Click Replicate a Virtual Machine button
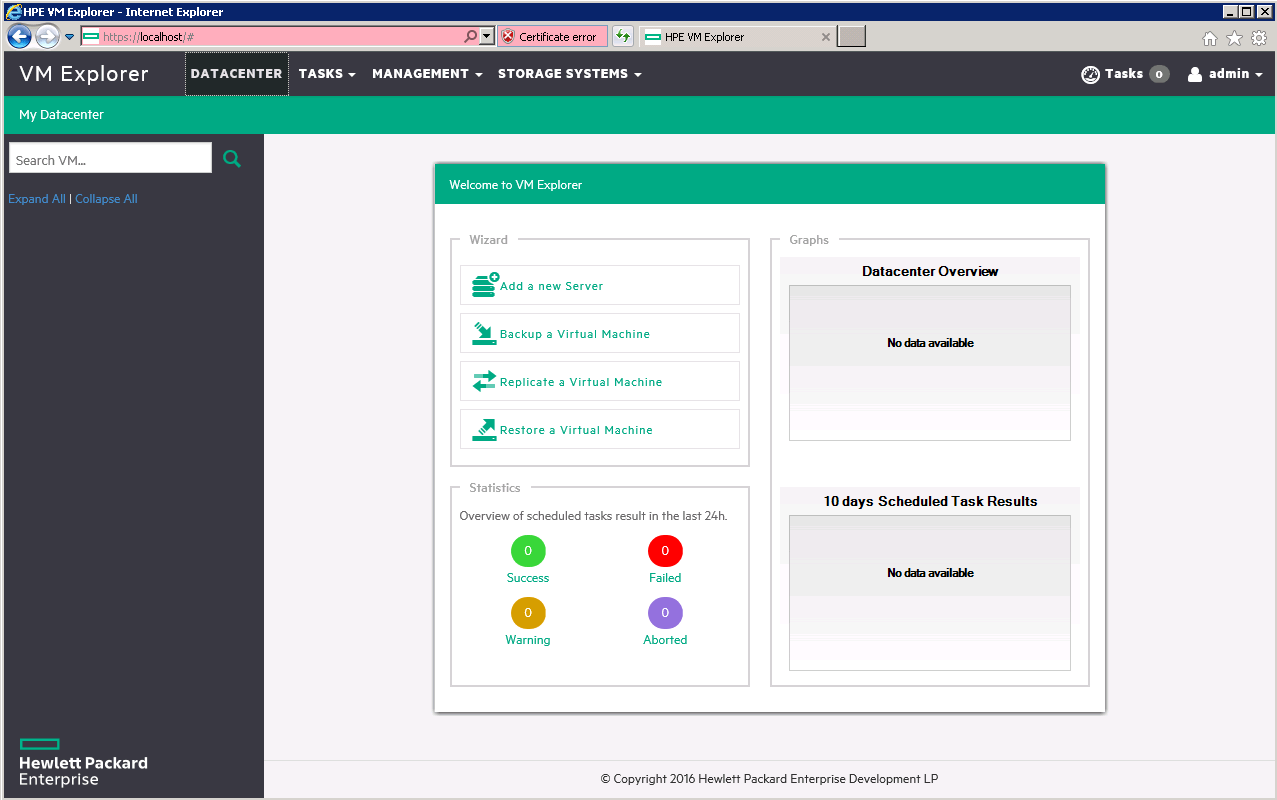1277x800 pixels. point(600,381)
